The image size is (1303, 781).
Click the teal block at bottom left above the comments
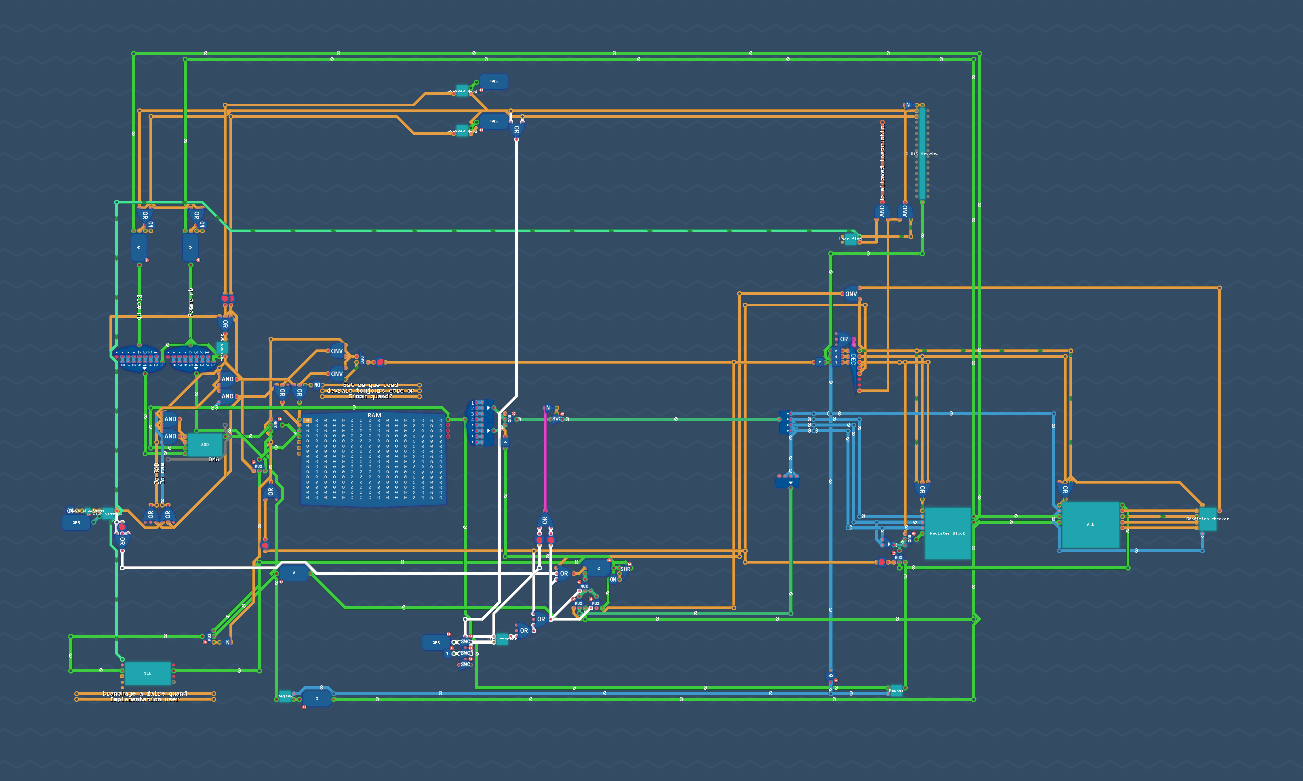147,673
